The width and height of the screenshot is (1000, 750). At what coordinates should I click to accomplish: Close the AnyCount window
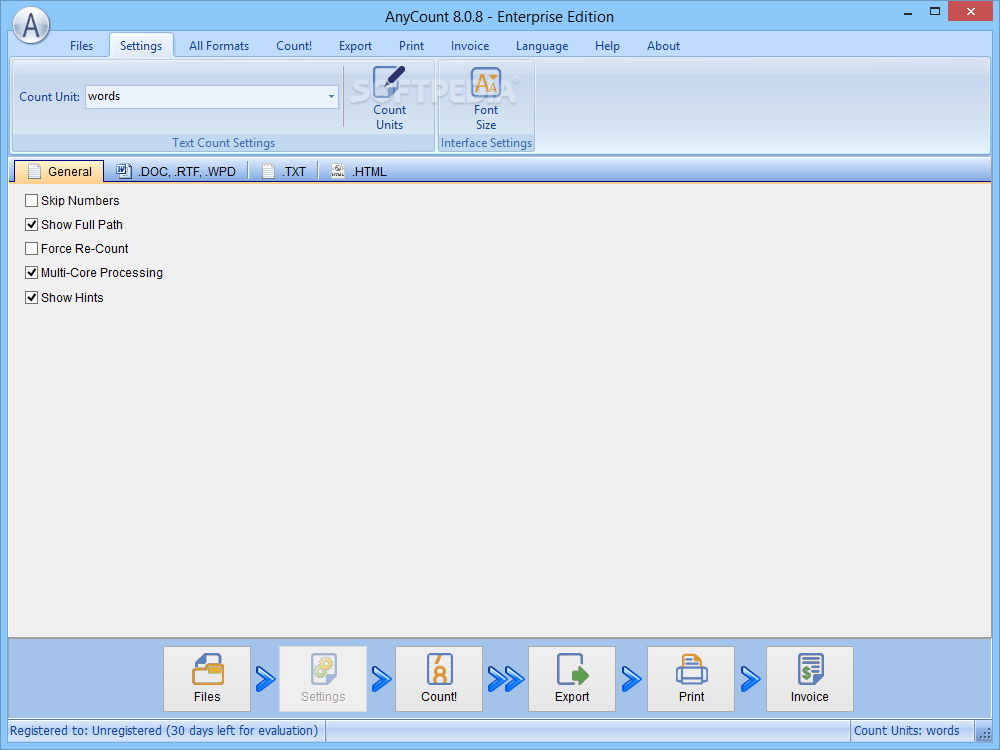971,11
